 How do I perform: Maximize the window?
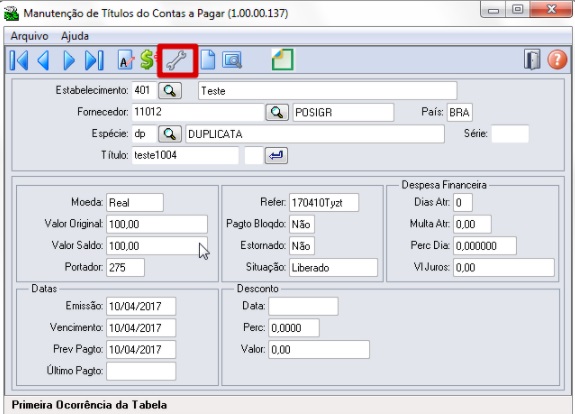click(517, 9)
